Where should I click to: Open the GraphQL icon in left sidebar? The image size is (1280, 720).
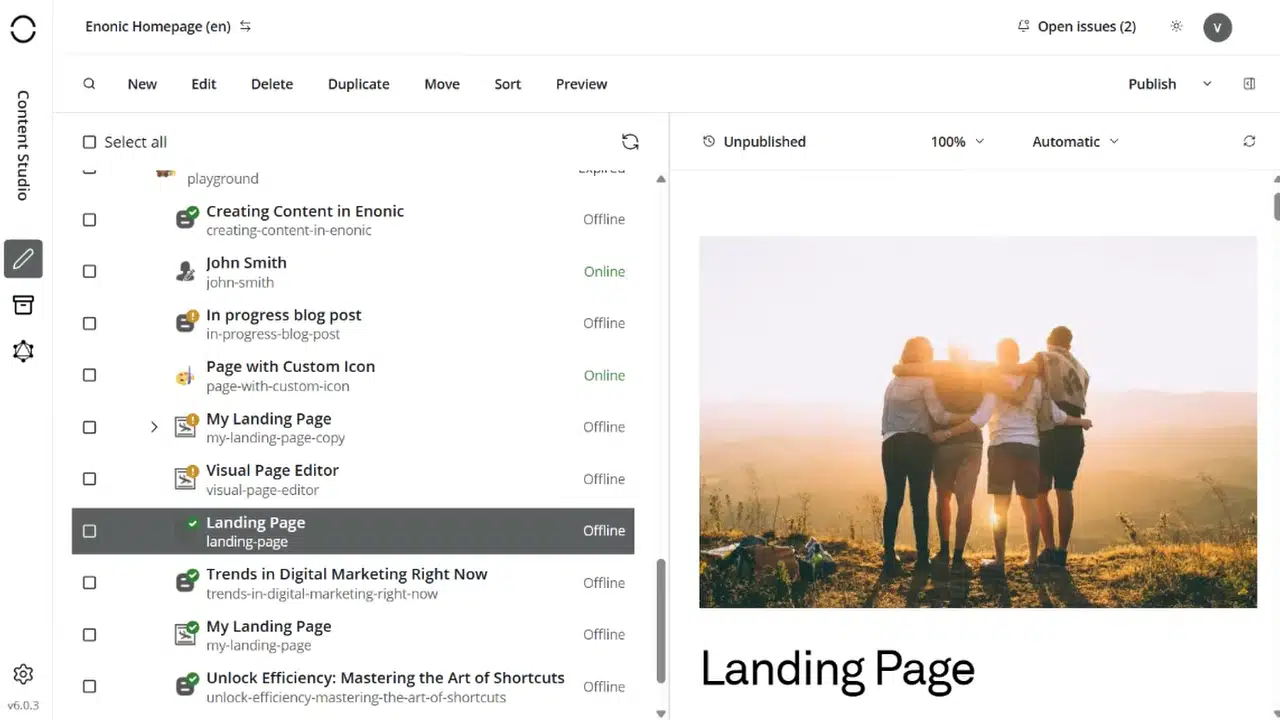(x=23, y=351)
